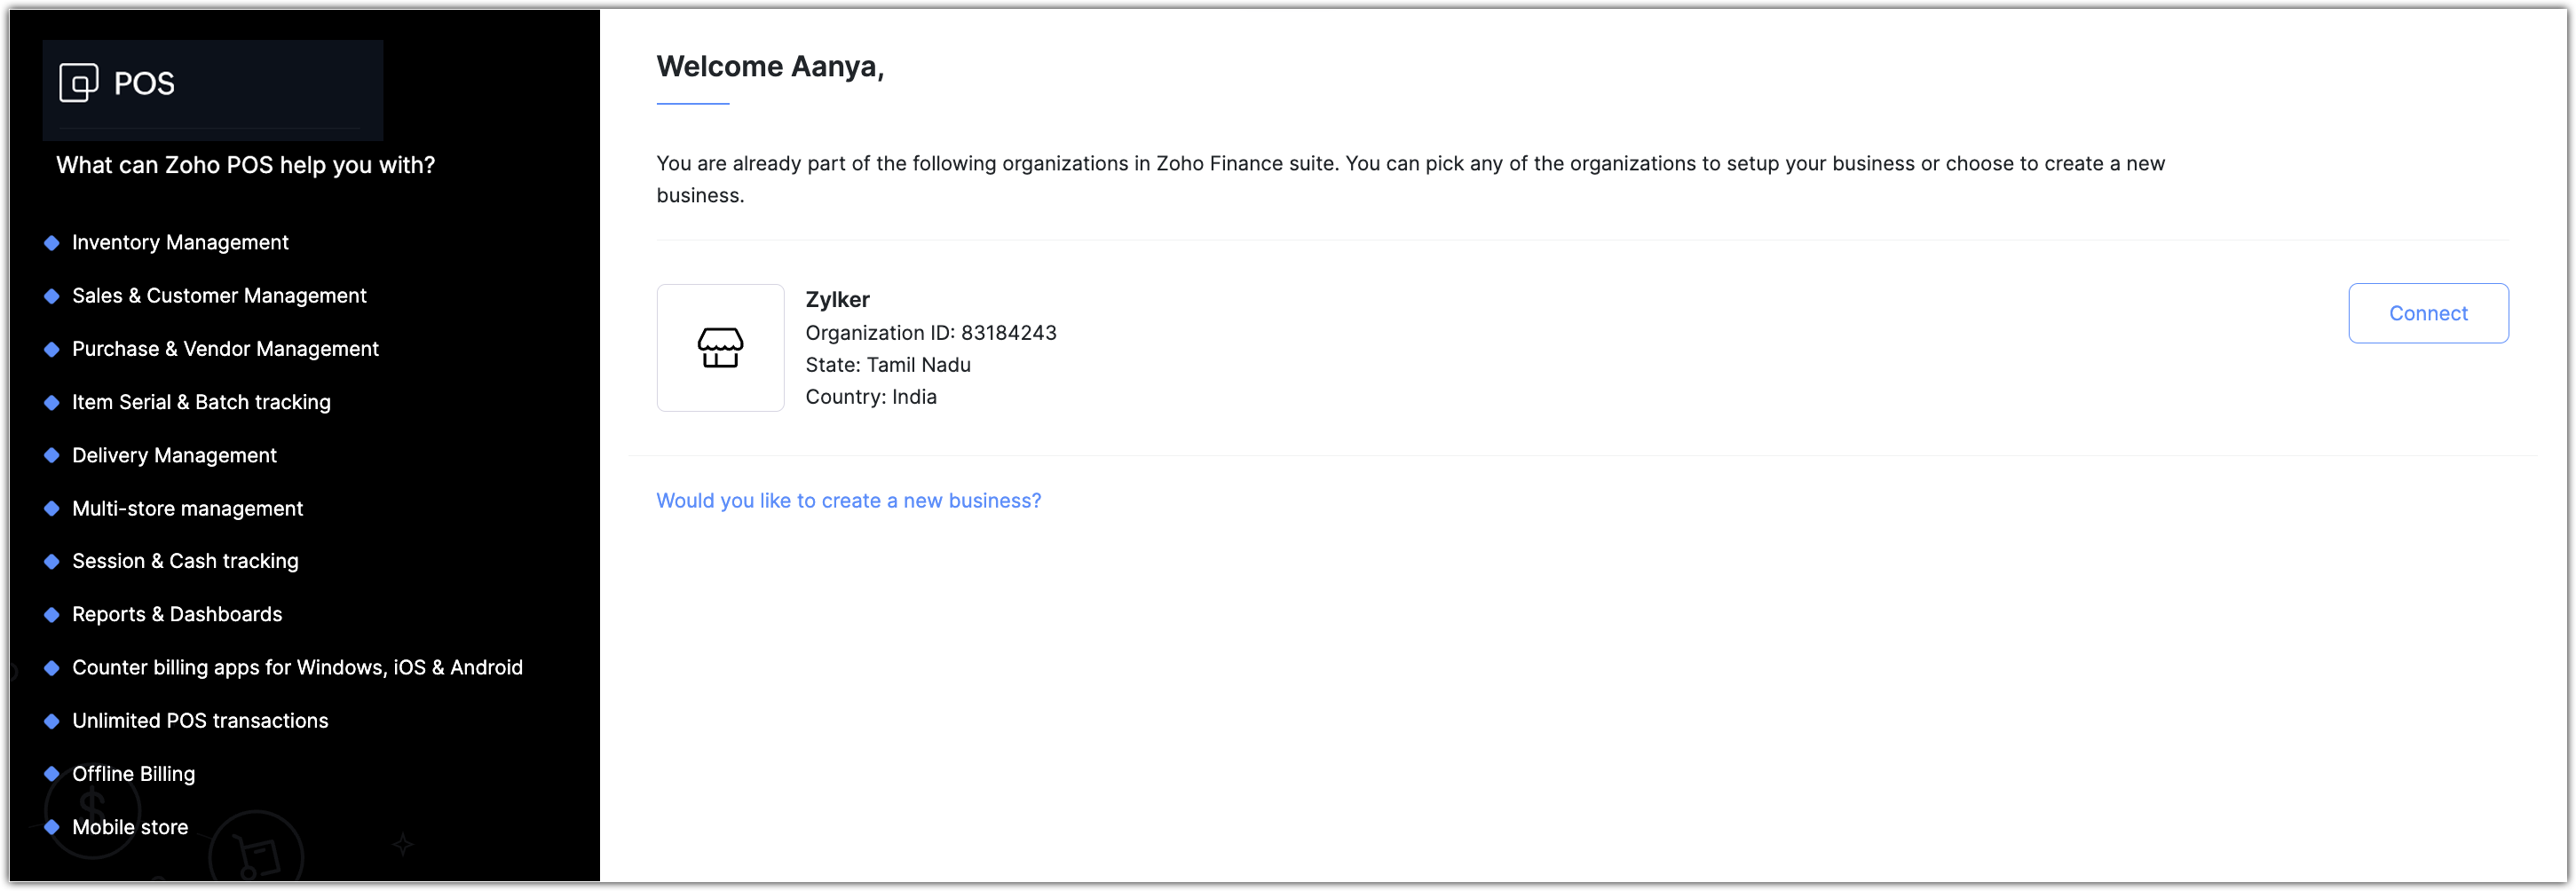
Task: Click the Mobile store bullet diamond
Action: point(52,827)
